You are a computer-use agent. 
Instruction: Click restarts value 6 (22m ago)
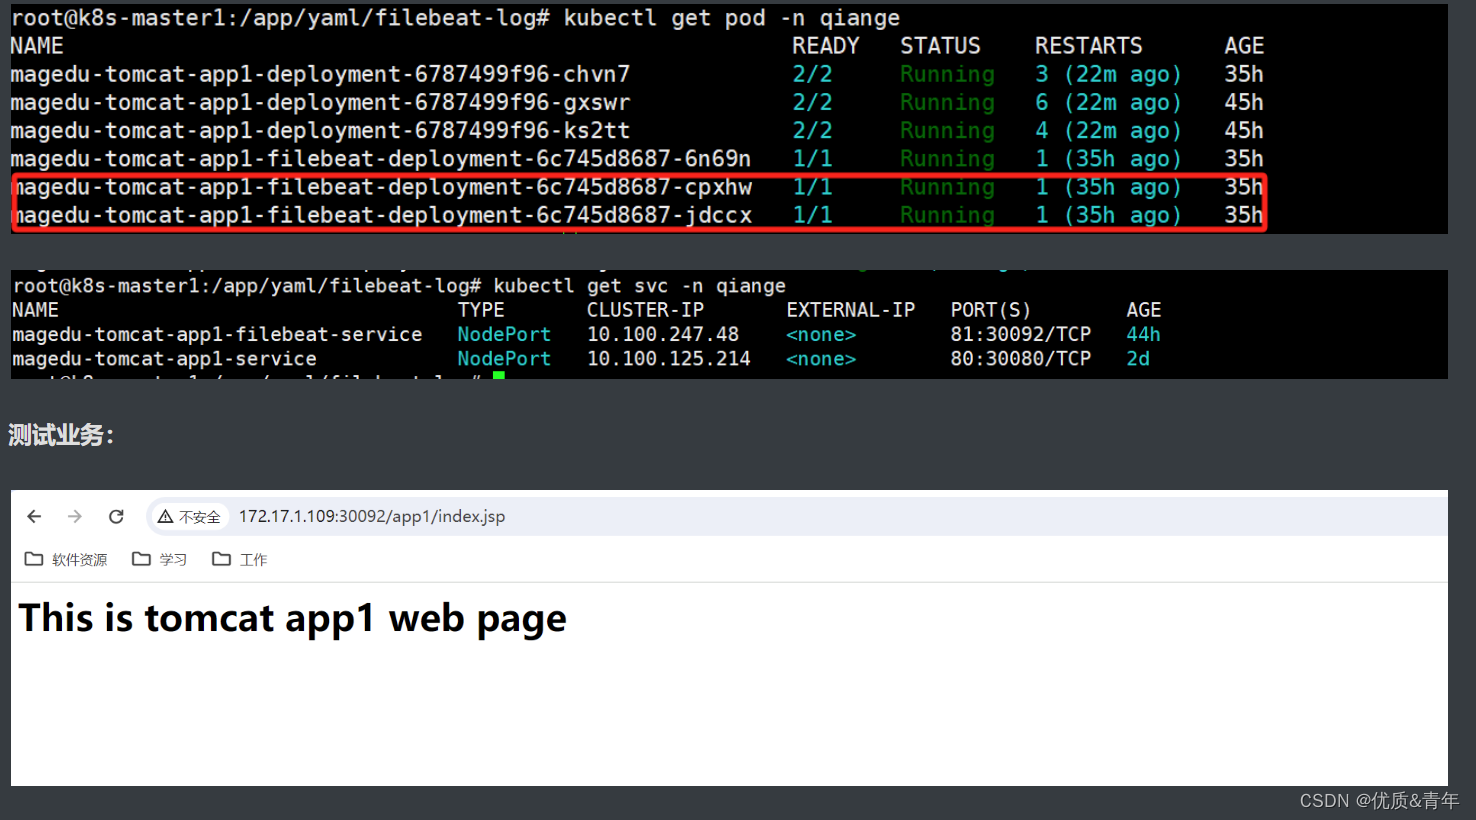[1108, 102]
